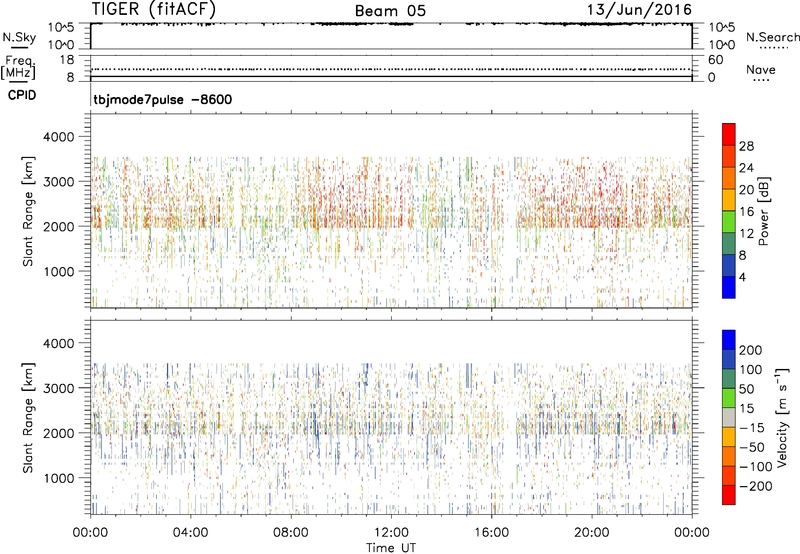
Task: Click the blue top of velocity colorbar
Action: pos(729,340)
